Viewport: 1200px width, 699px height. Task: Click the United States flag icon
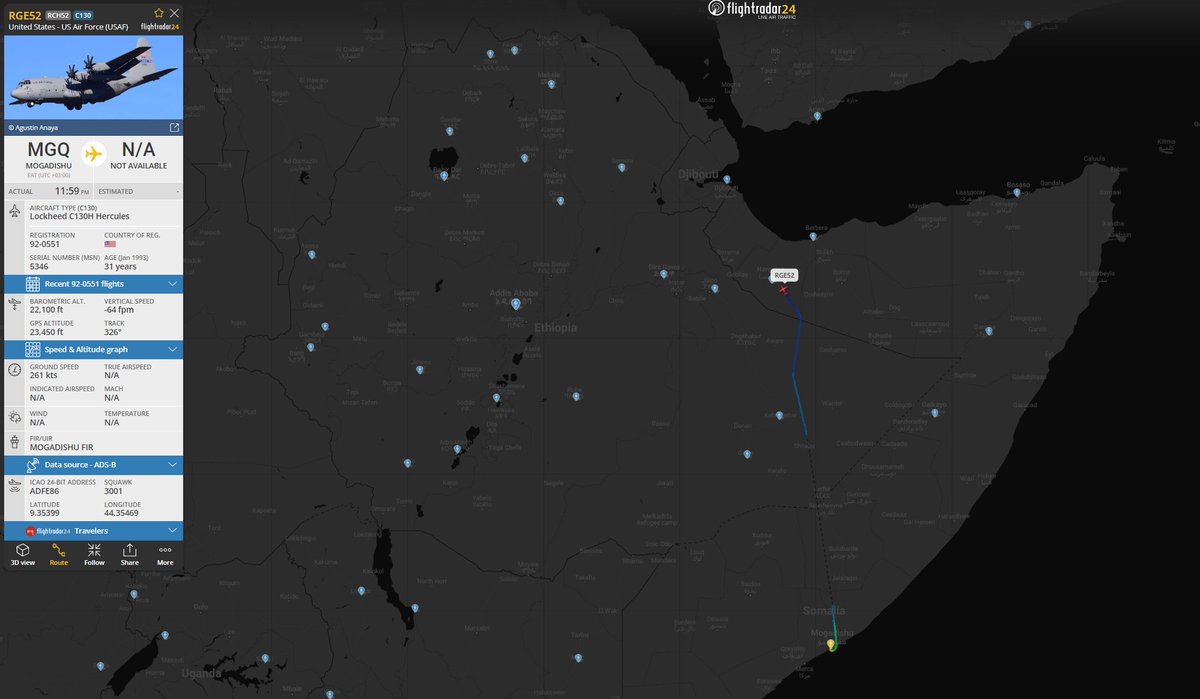(110, 243)
